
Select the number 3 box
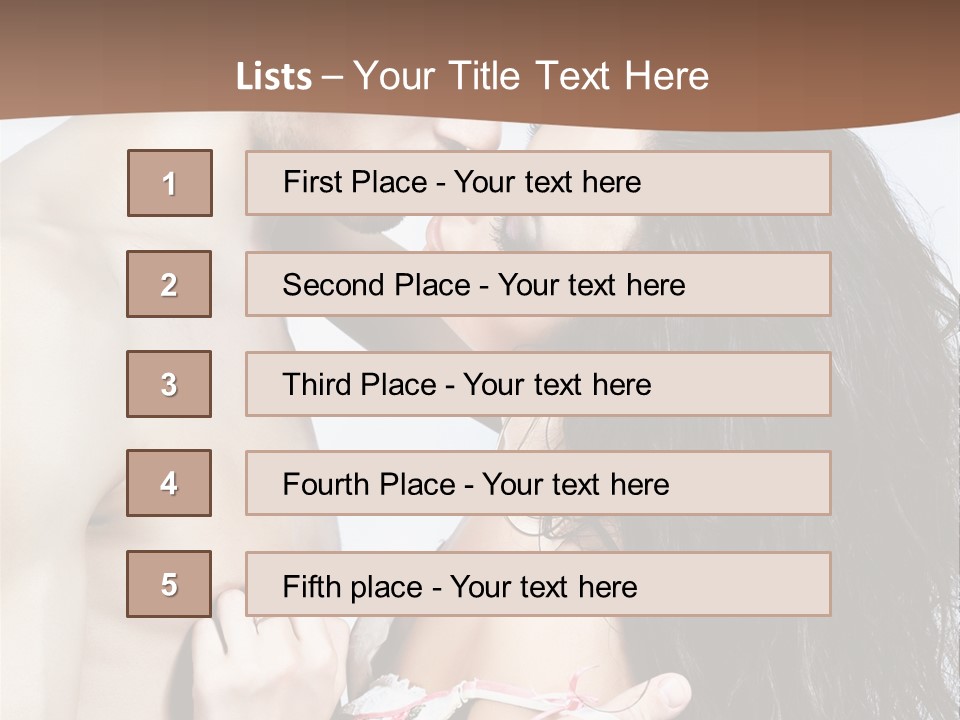[x=169, y=384]
